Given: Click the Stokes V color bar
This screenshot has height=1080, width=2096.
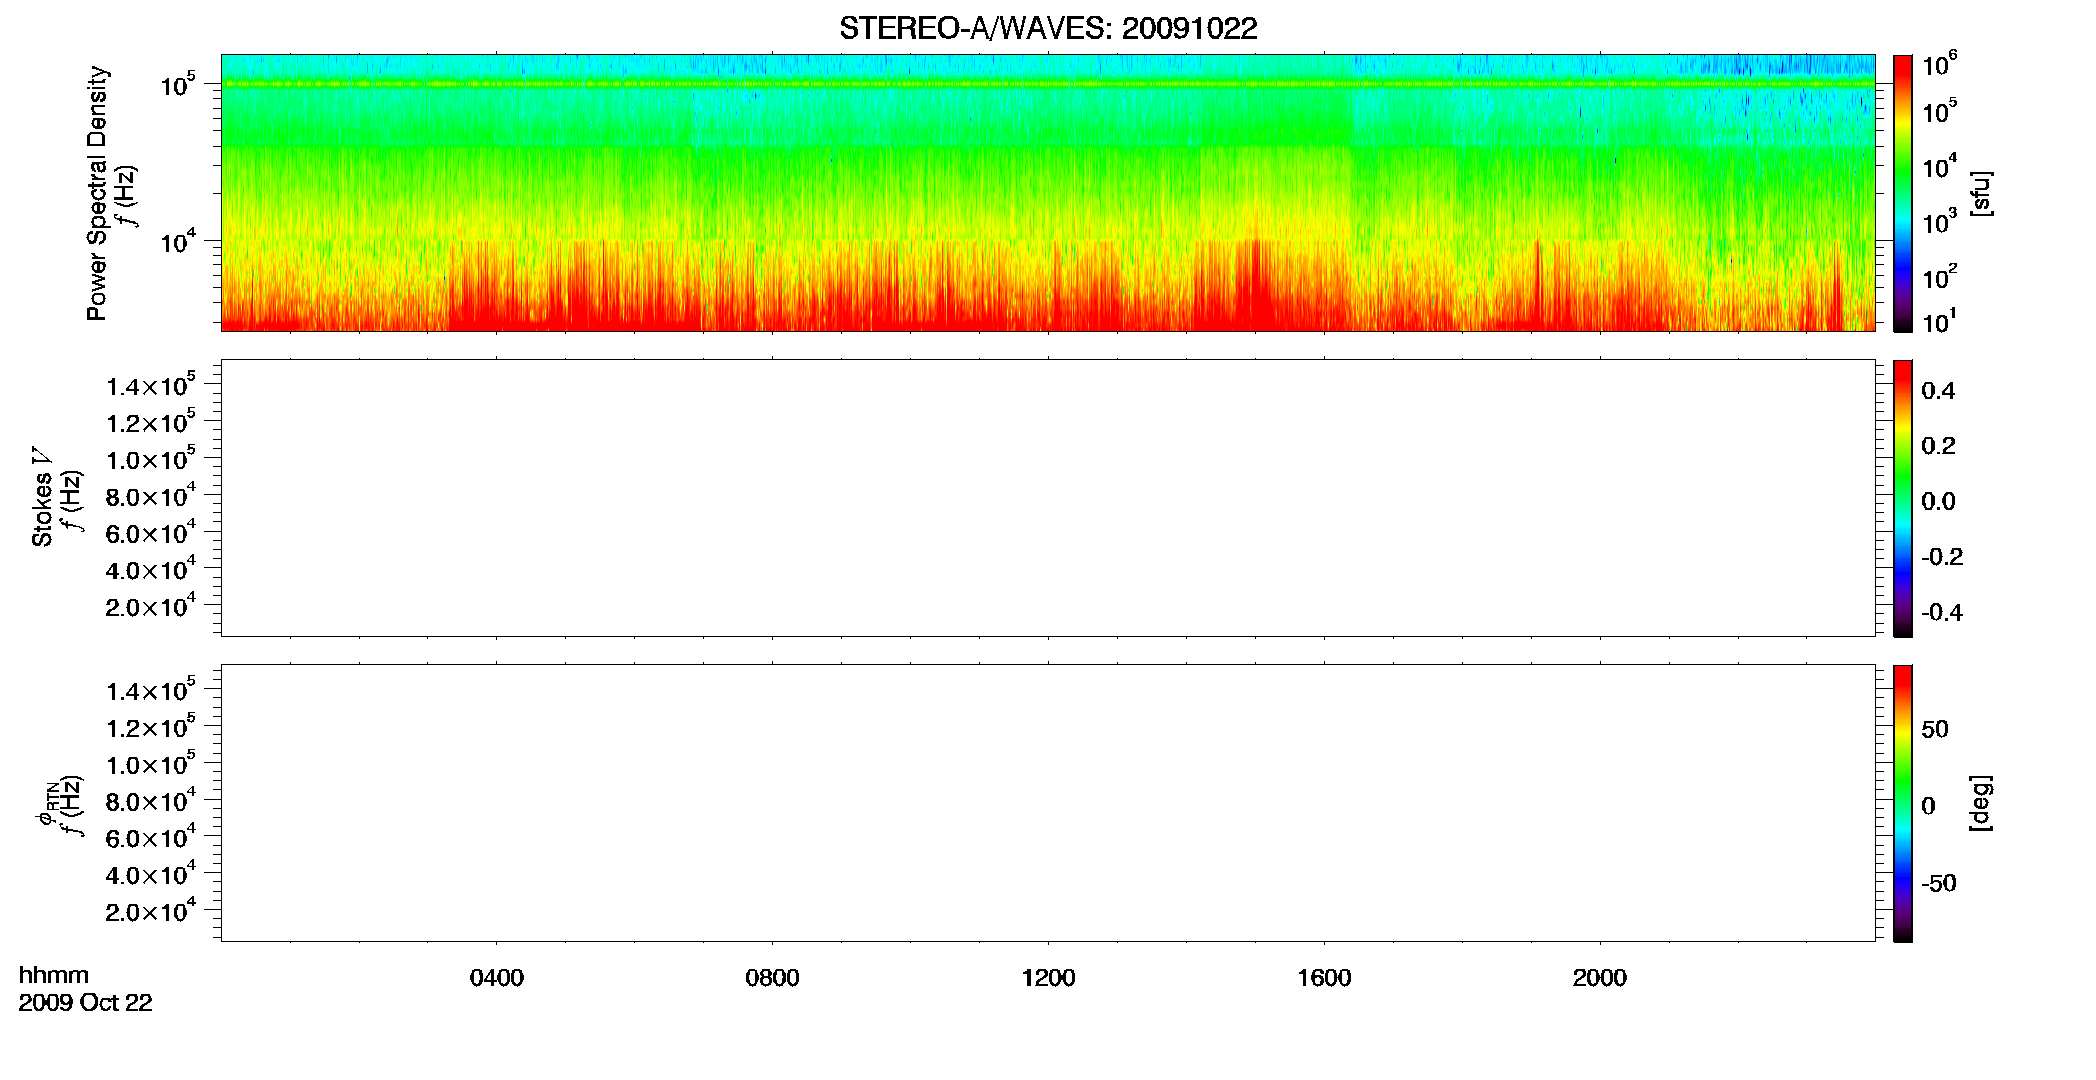Looking at the screenshot, I should (1903, 498).
